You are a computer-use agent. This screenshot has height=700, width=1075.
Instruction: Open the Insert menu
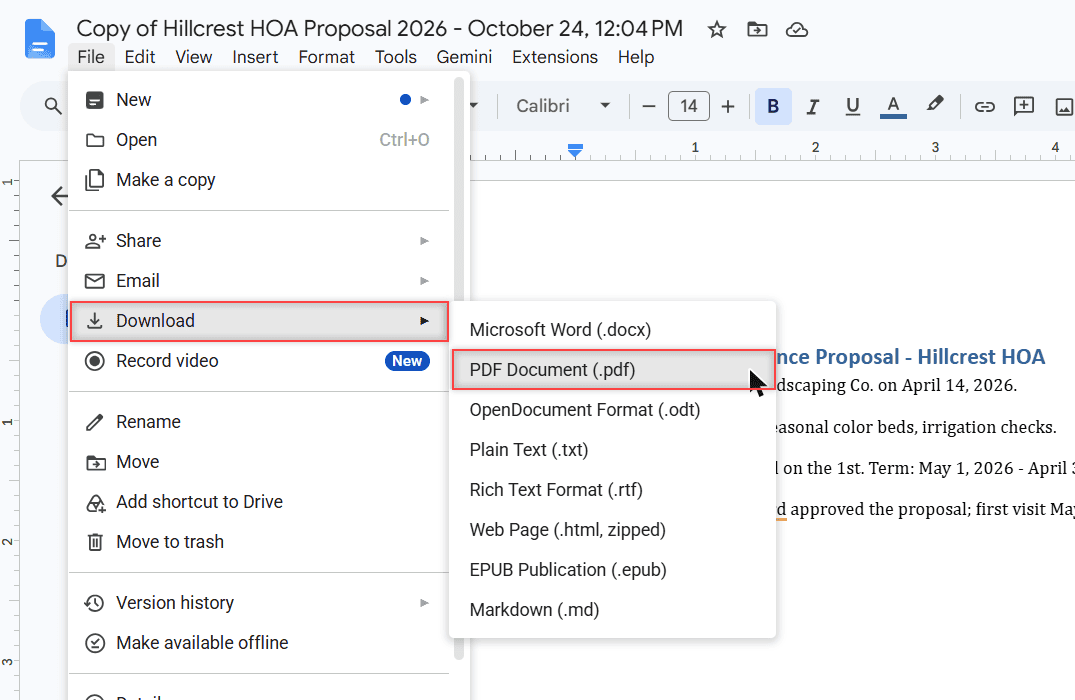point(255,57)
